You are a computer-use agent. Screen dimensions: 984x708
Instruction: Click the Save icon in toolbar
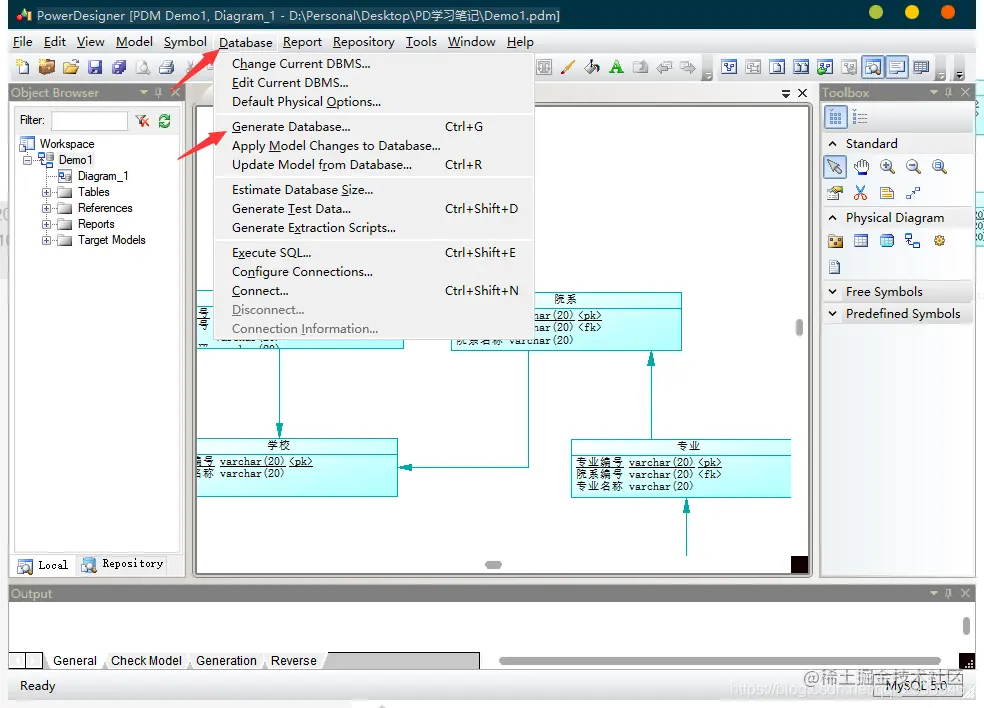[x=95, y=67]
